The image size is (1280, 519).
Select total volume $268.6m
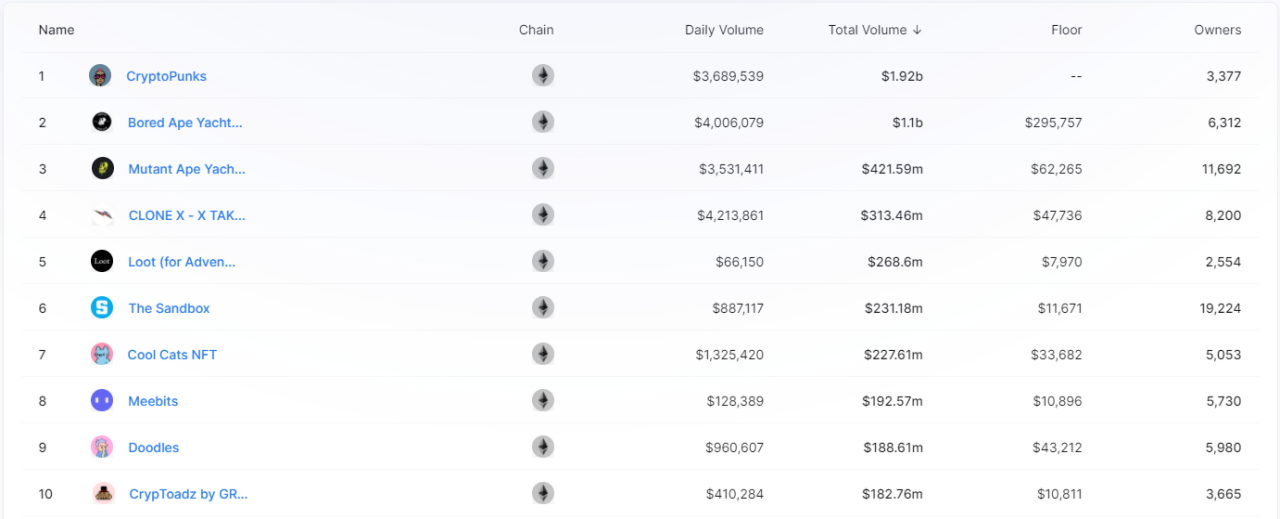(895, 262)
